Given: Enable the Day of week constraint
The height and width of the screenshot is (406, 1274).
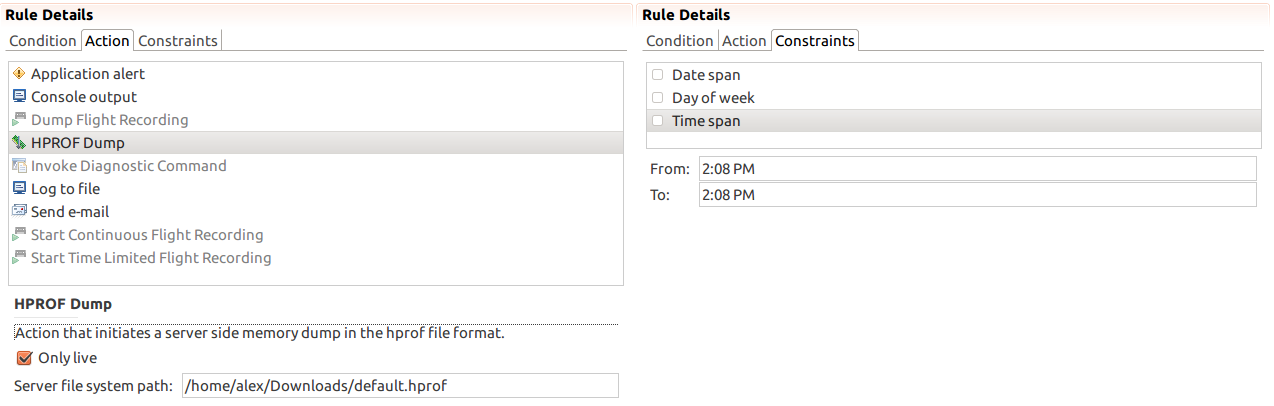Looking at the screenshot, I should [657, 98].
